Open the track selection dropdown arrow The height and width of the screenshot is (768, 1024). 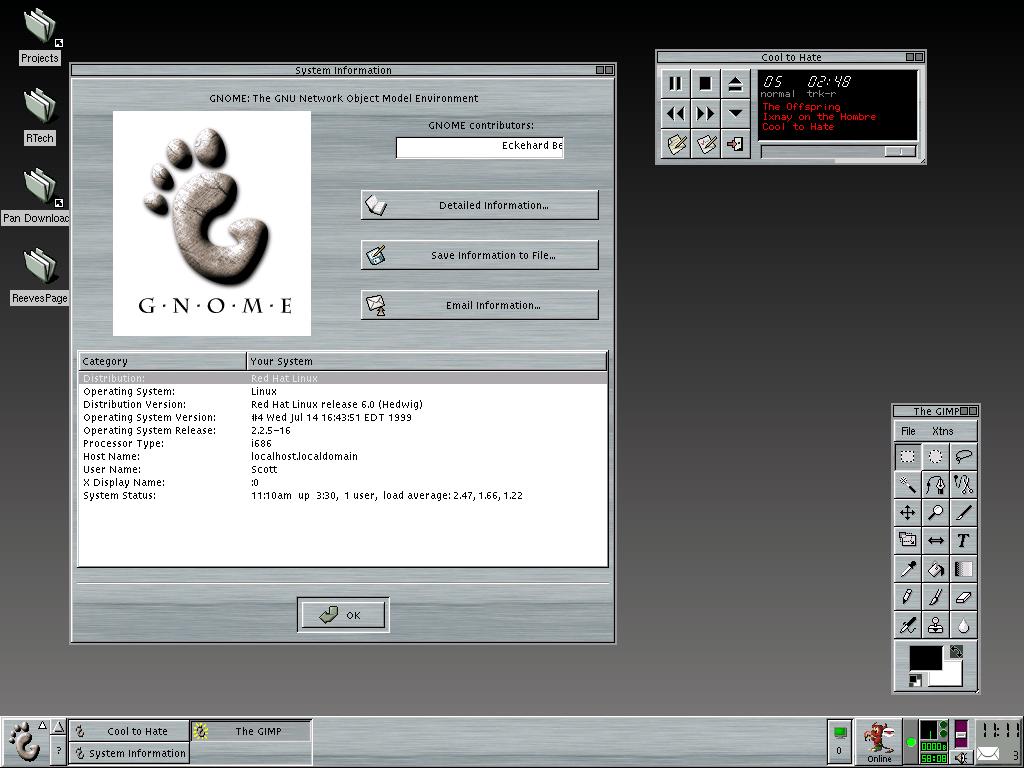pyautogui.click(x=735, y=114)
